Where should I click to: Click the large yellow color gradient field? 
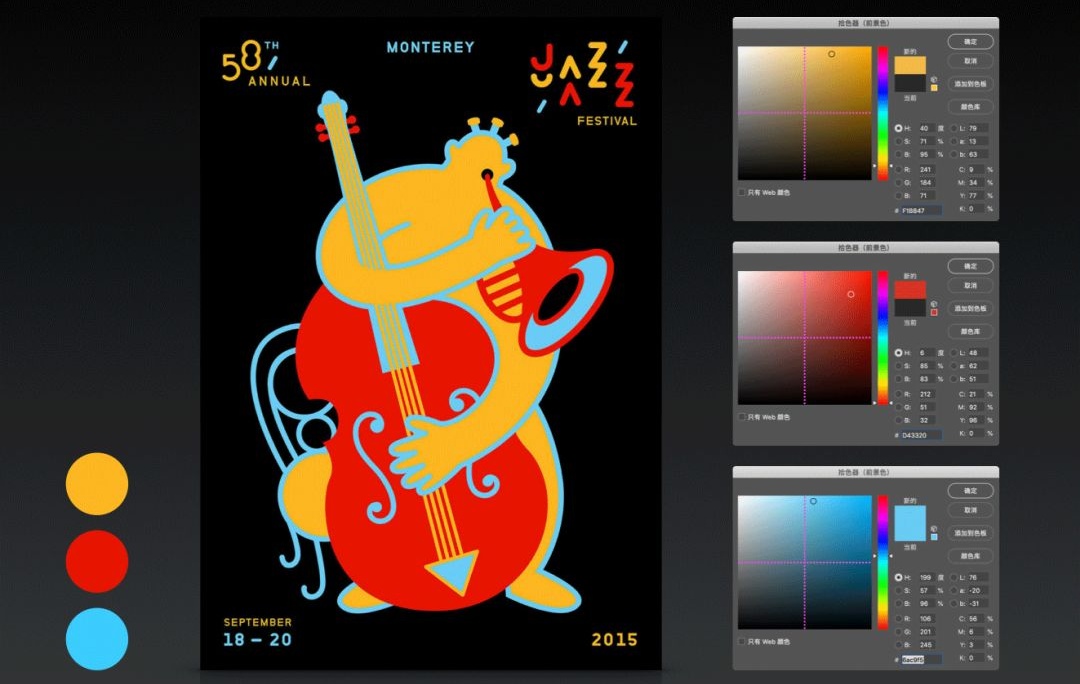[x=805, y=113]
